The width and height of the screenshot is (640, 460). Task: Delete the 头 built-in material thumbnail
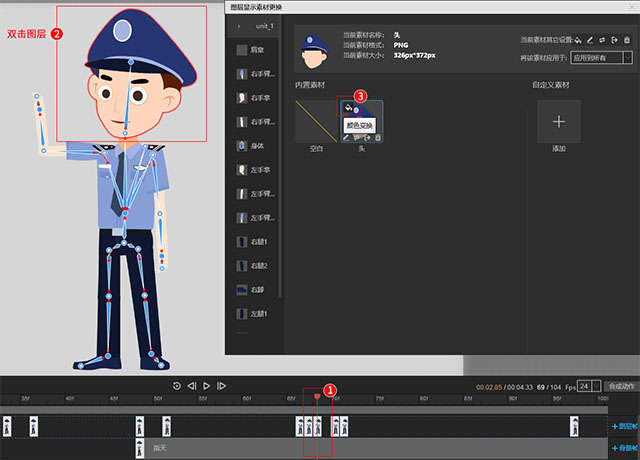377,137
